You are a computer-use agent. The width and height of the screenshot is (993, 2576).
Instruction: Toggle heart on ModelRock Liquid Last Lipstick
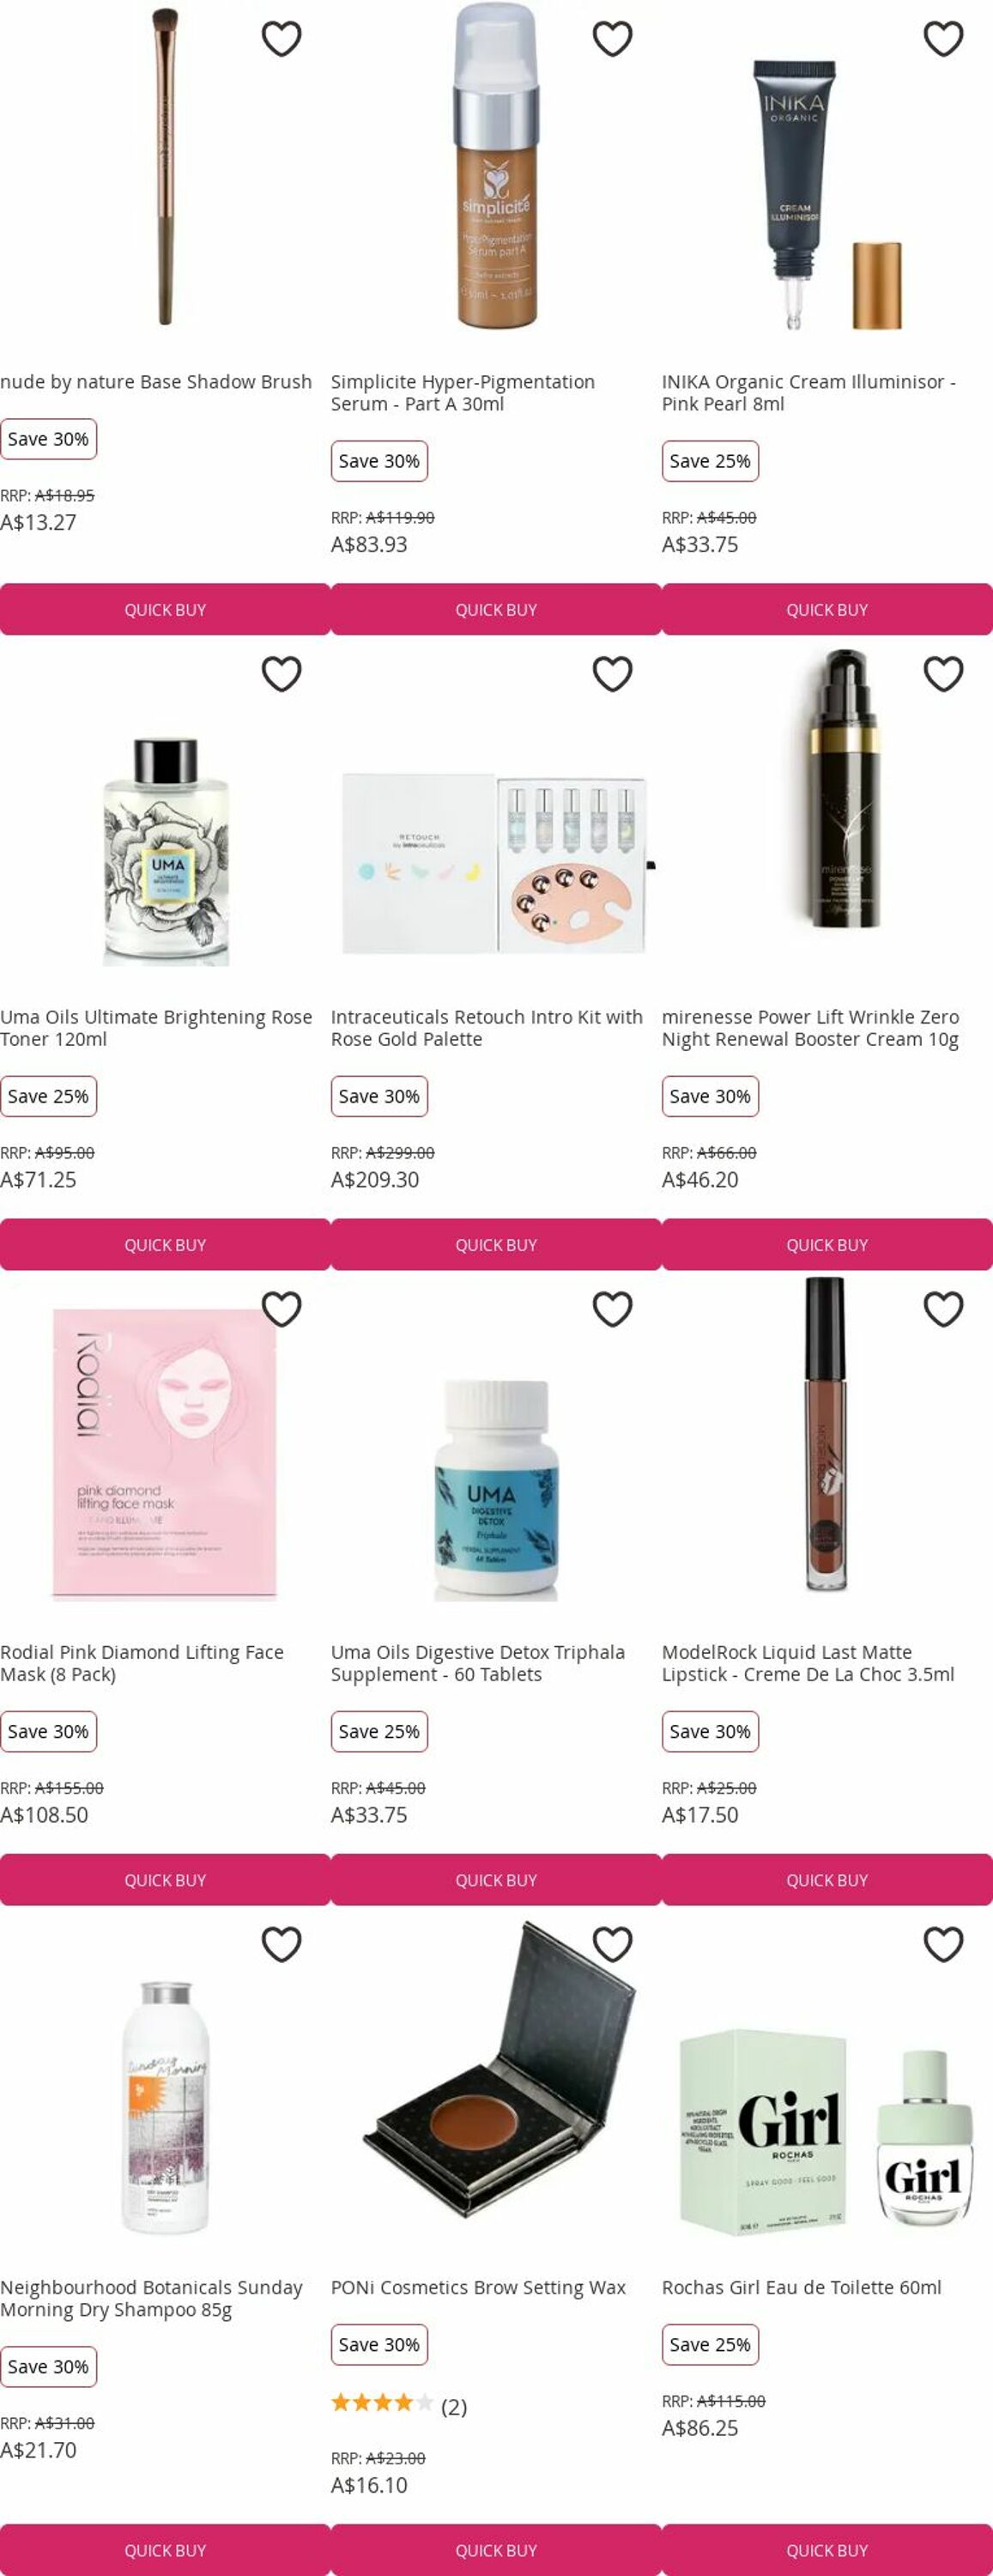tap(943, 1309)
